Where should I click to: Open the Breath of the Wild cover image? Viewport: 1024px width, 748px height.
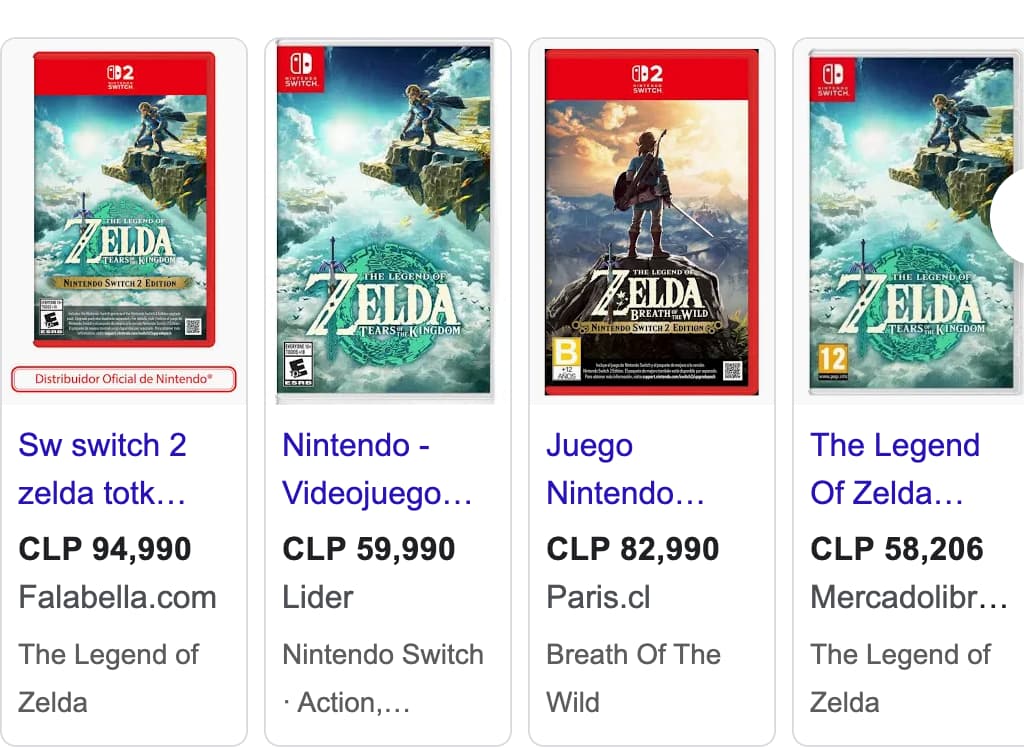tap(651, 220)
